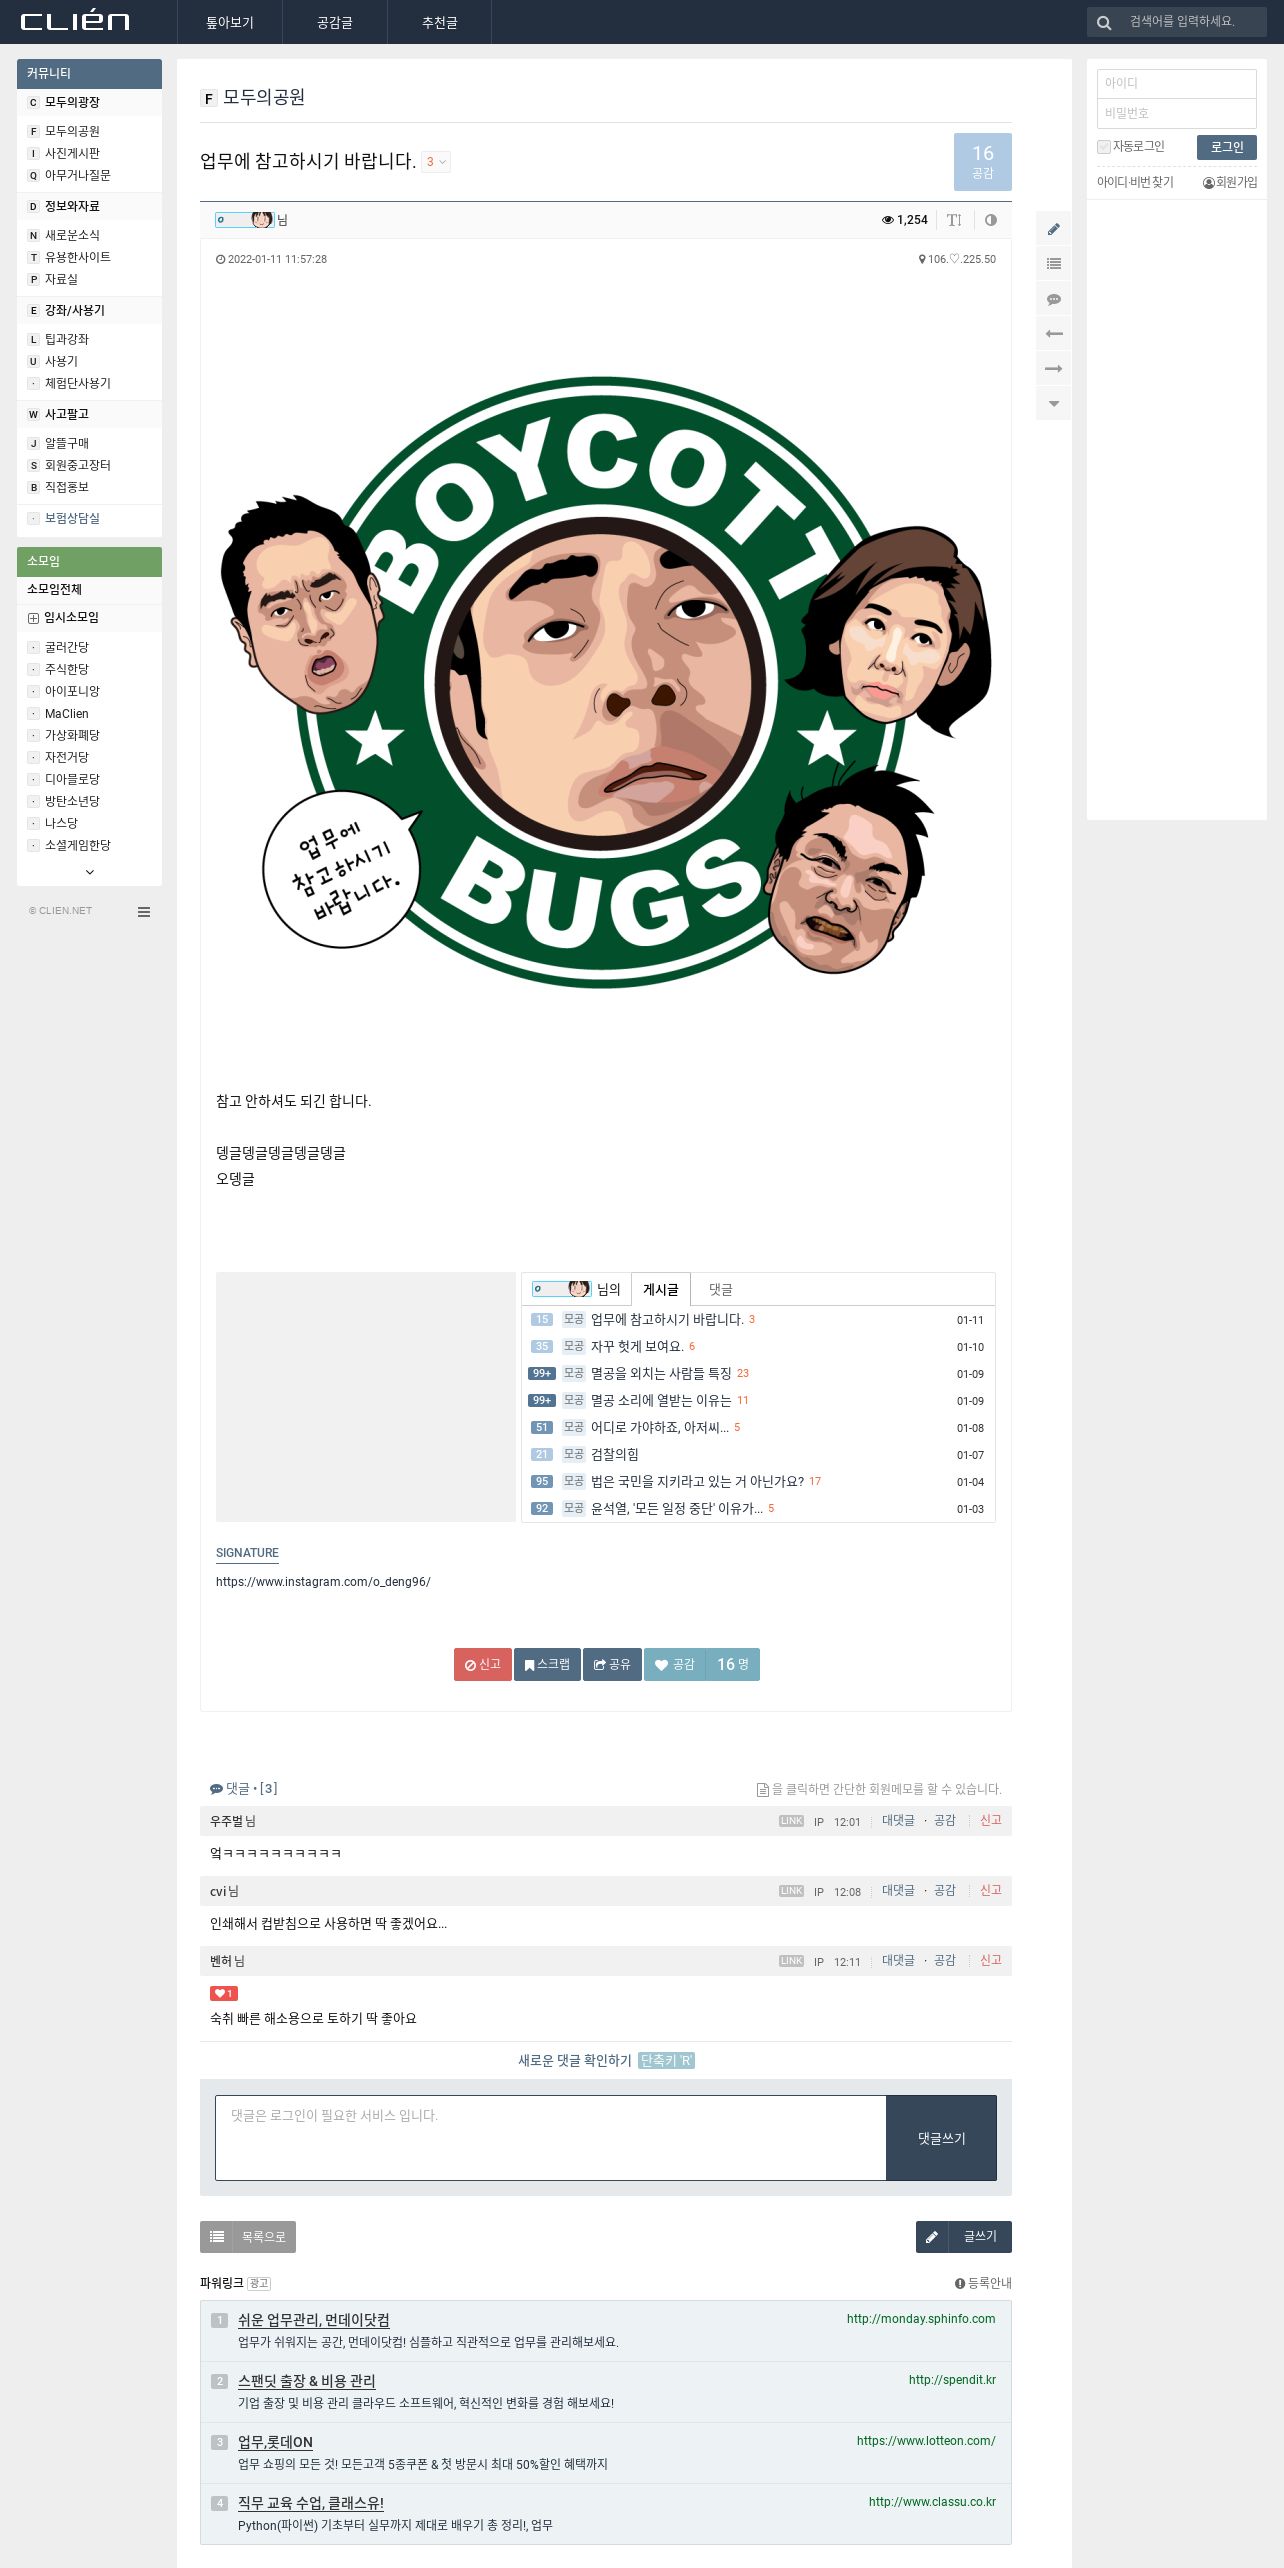1284x2568 pixels.
Task: Click the search magnifier icon
Action: point(1104,22)
